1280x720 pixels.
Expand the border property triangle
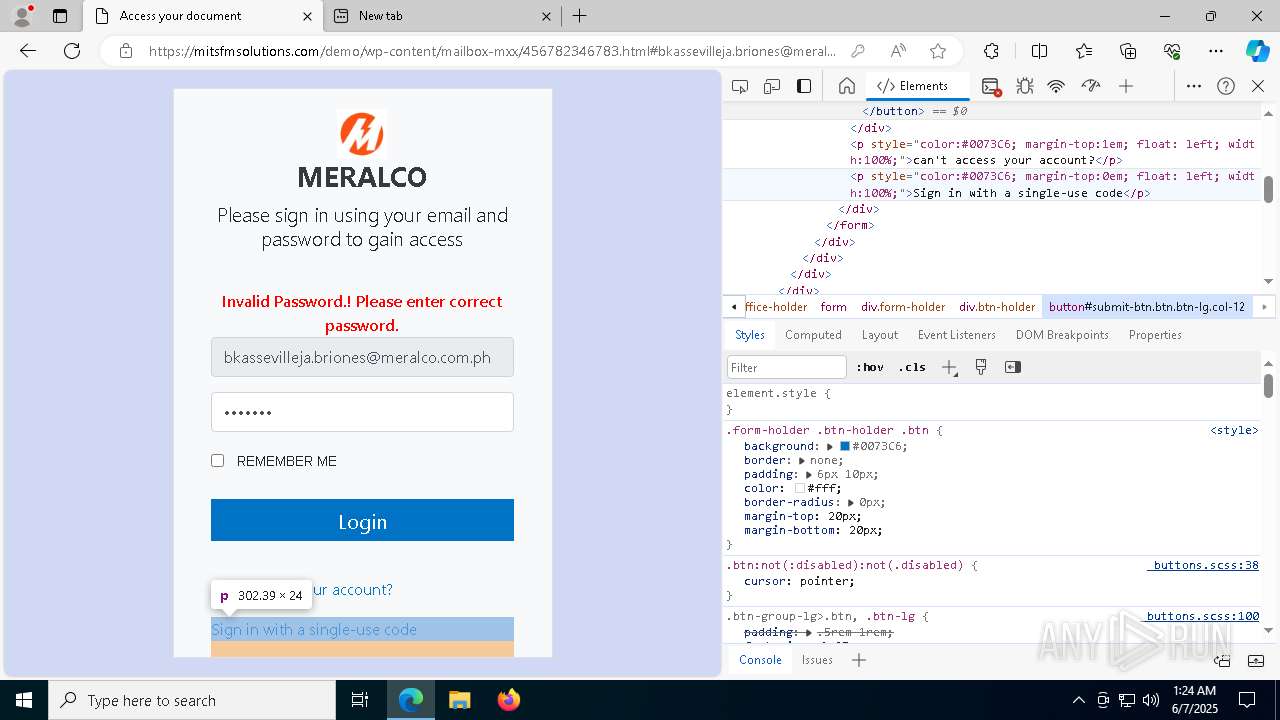coord(802,460)
